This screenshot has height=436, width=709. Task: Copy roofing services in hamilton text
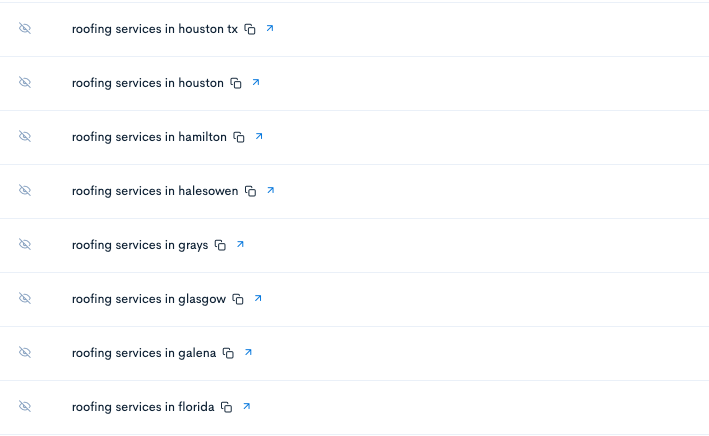239,137
